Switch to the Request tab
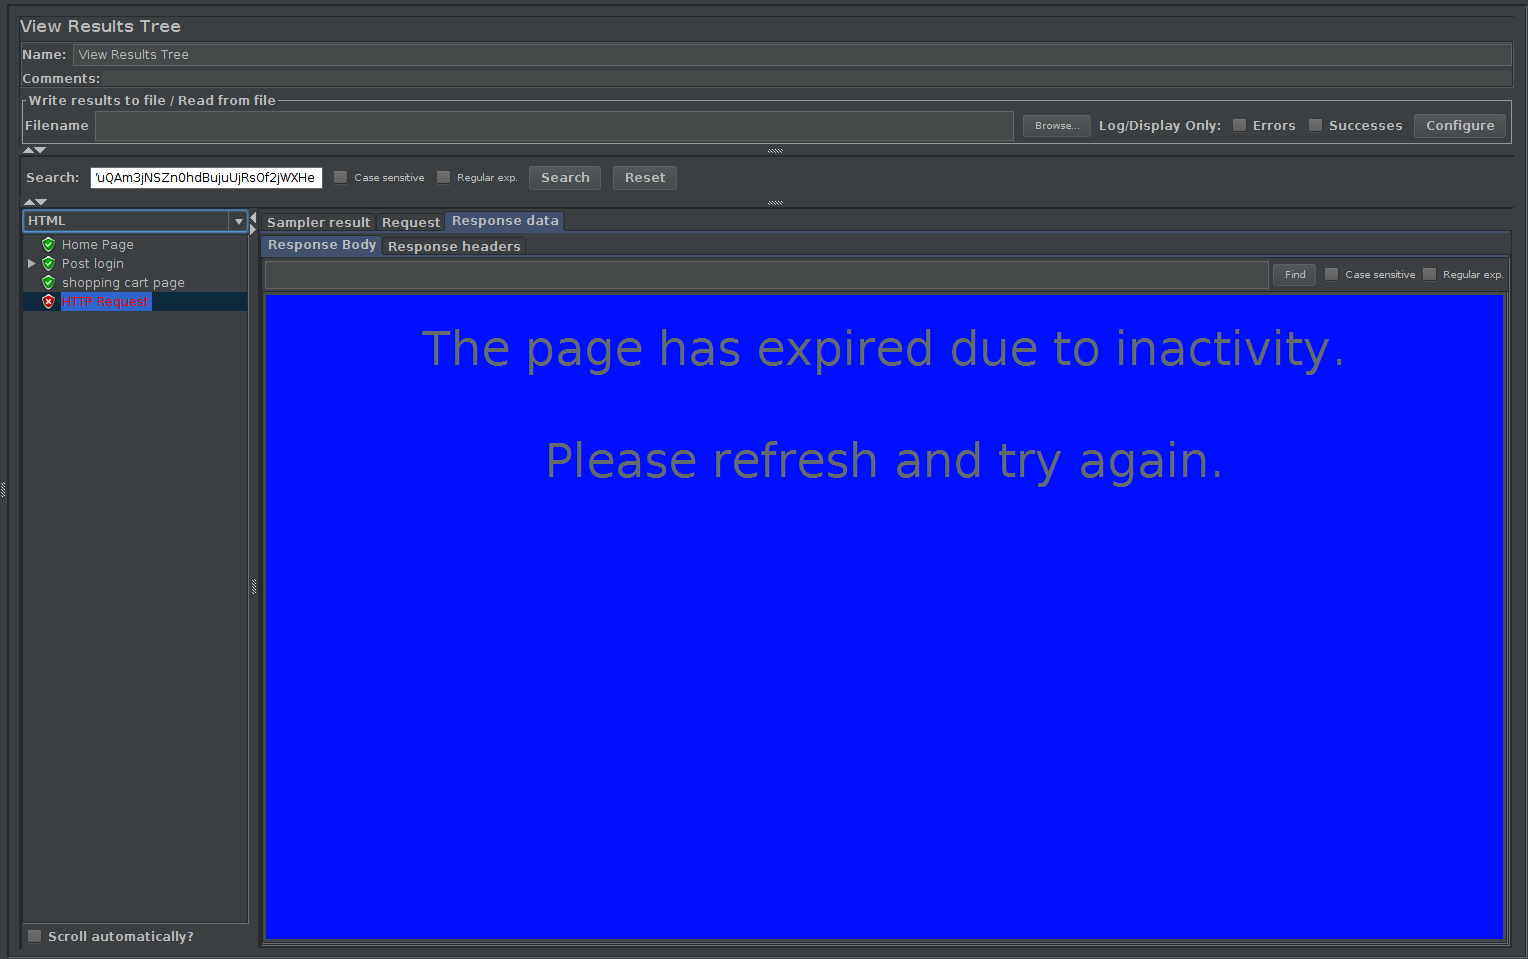The image size is (1528, 959). tap(410, 222)
